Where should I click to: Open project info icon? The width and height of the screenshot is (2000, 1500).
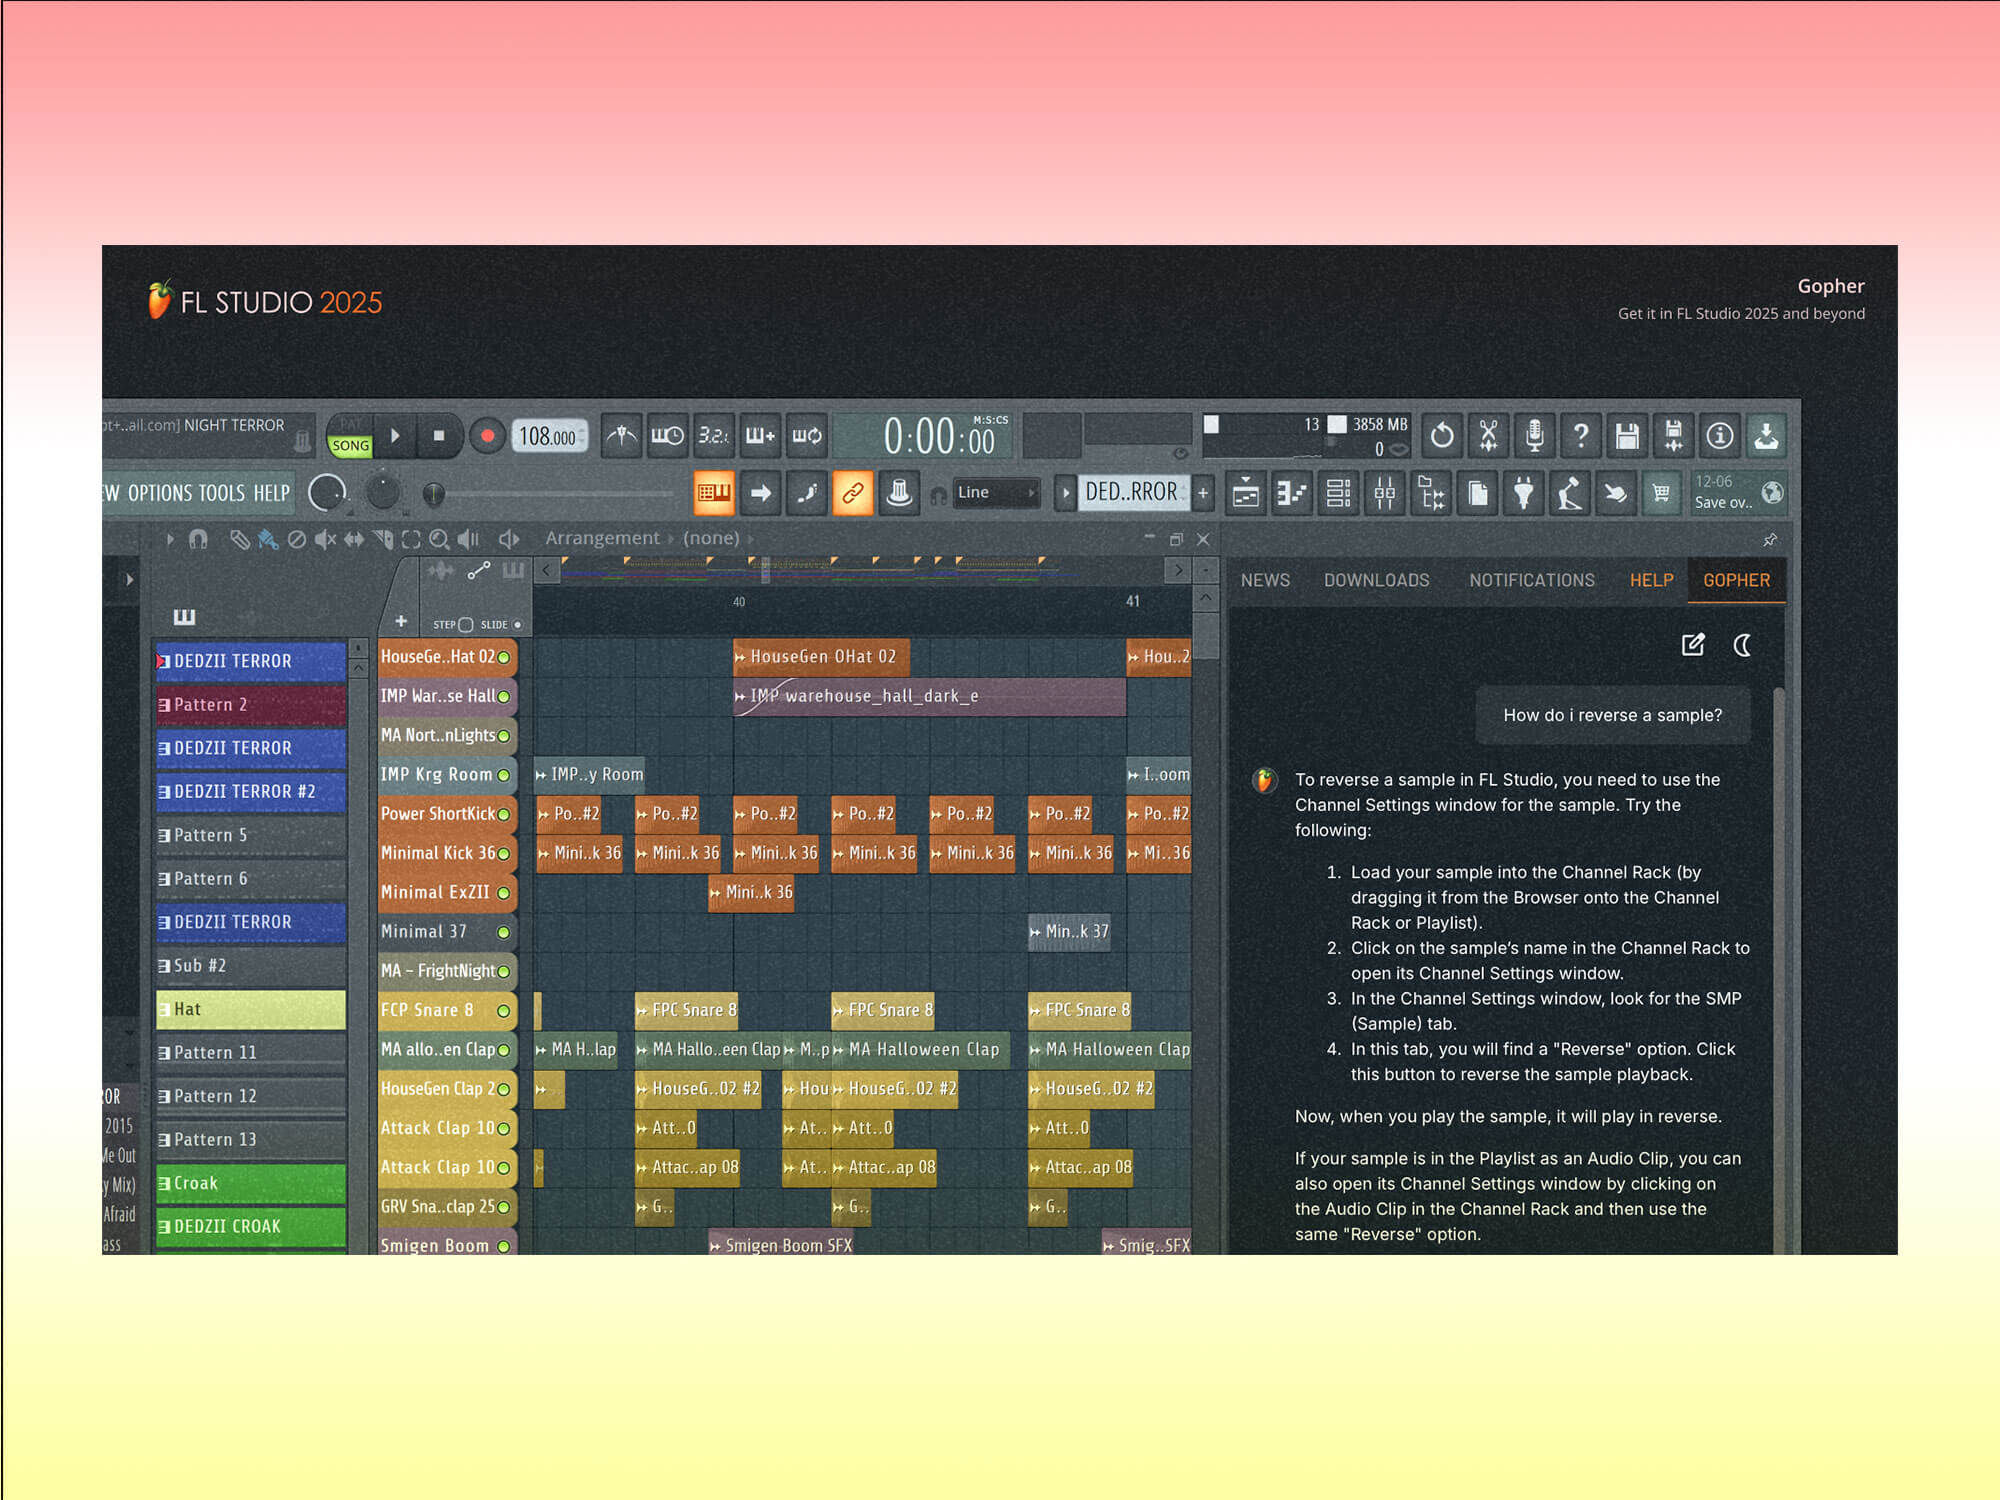click(x=1719, y=436)
